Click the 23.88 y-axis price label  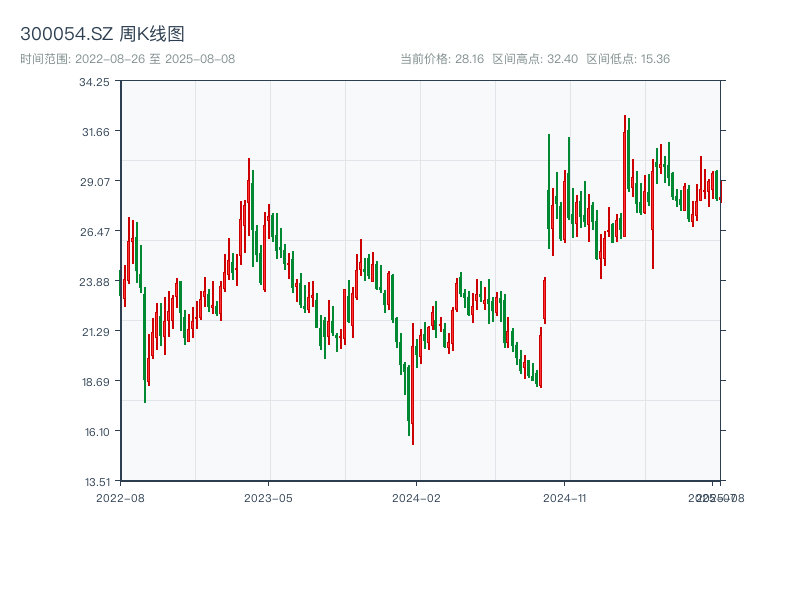(95, 282)
